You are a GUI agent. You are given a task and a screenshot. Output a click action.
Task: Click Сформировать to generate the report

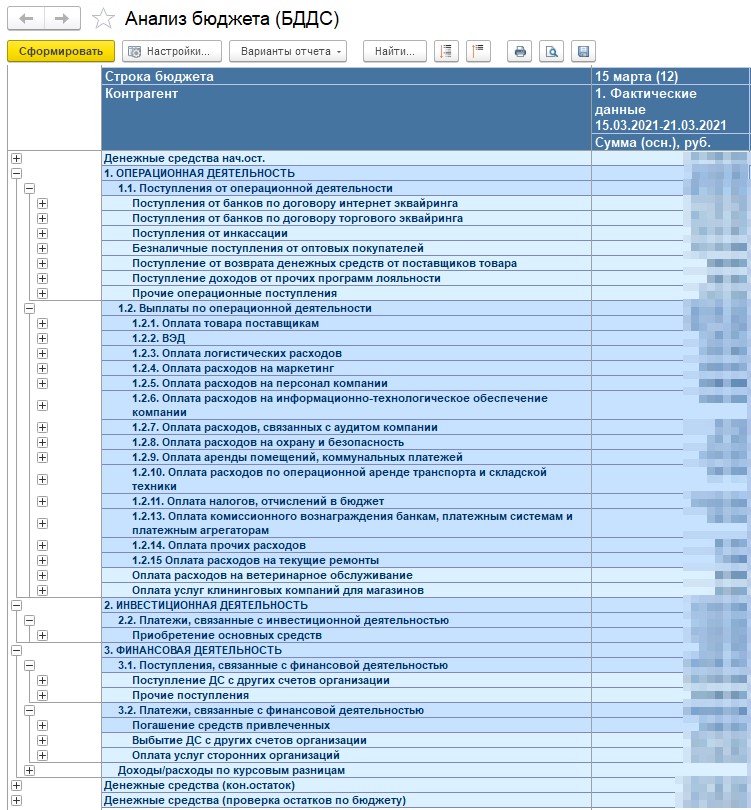61,51
